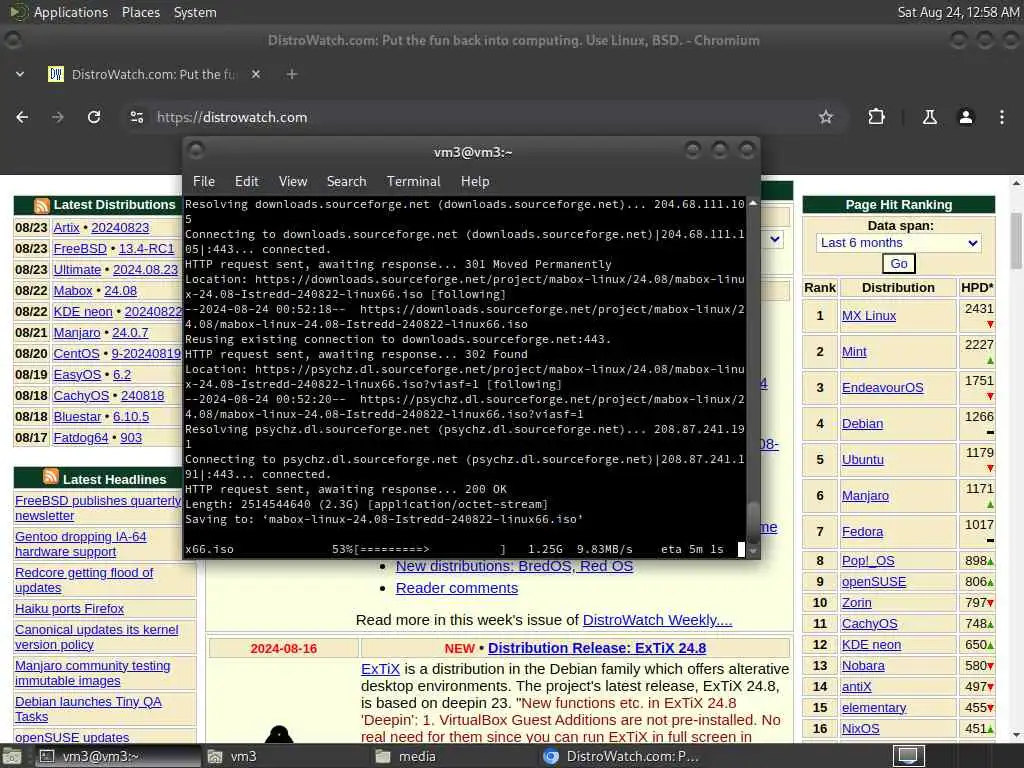Read Haiku ports Firefox headline
The width and height of the screenshot is (1024, 768).
pyautogui.click(x=69, y=608)
